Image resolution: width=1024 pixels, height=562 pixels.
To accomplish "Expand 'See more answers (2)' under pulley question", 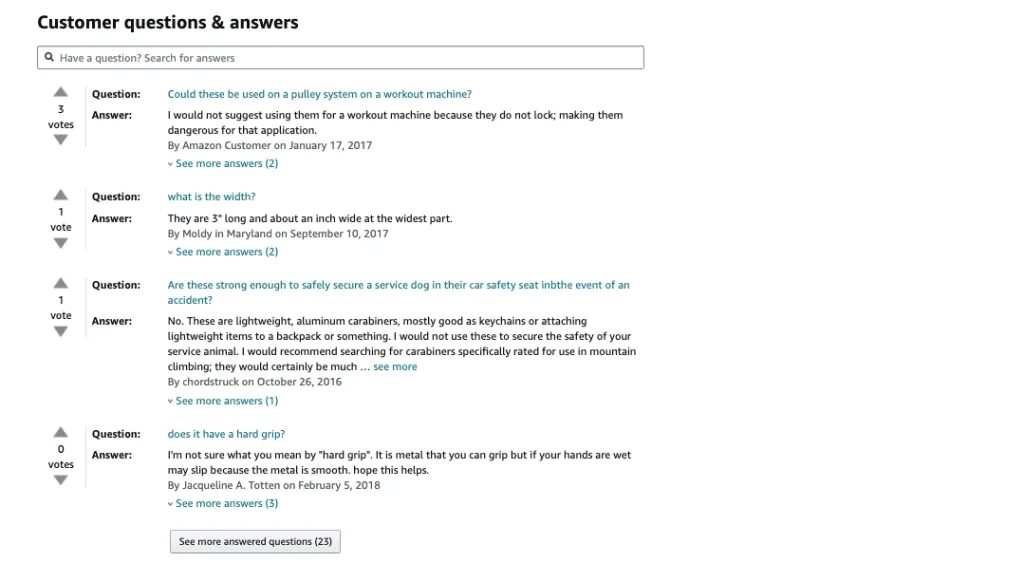I will point(226,164).
